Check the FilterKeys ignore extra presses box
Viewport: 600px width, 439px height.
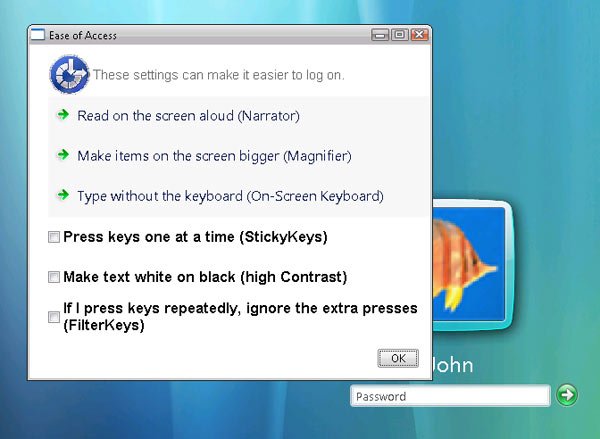(54, 317)
